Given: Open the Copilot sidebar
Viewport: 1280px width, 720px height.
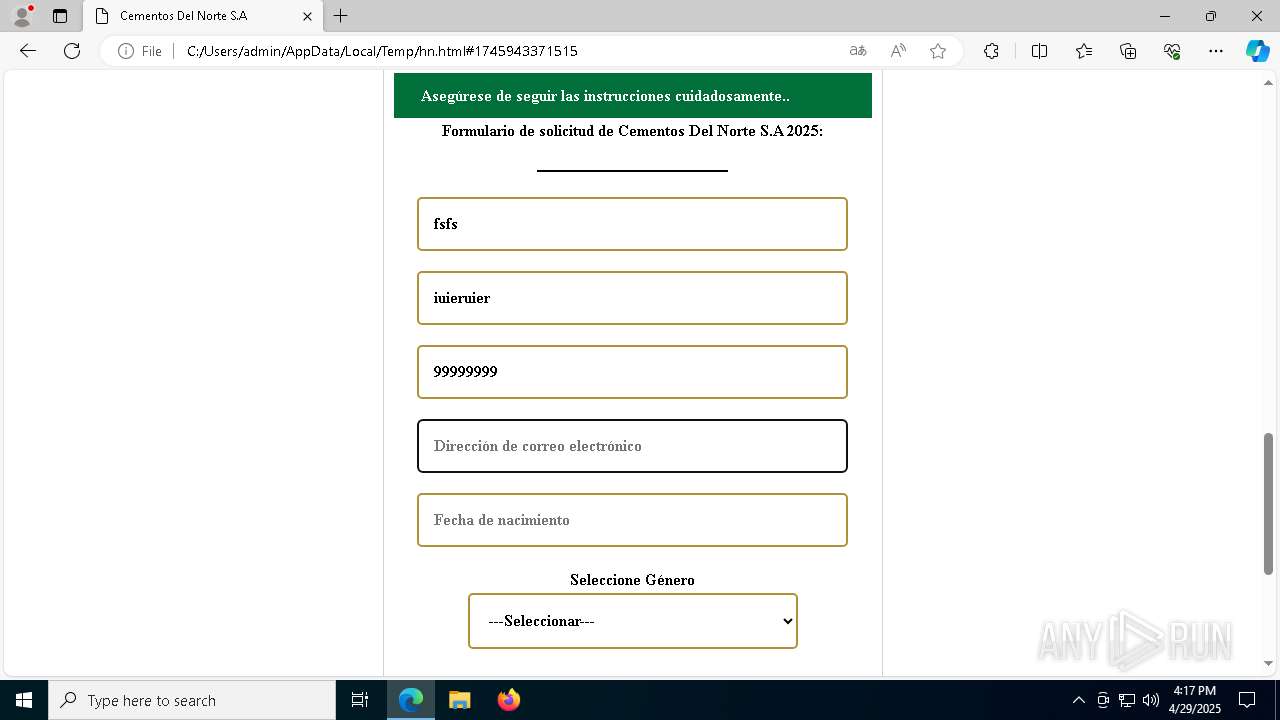Looking at the screenshot, I should [x=1257, y=51].
